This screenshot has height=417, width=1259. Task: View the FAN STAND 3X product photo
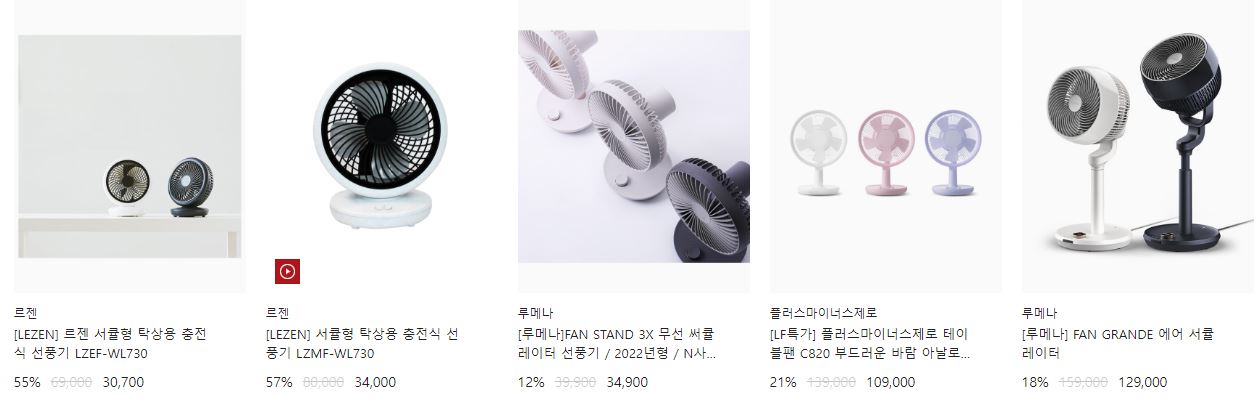634,146
